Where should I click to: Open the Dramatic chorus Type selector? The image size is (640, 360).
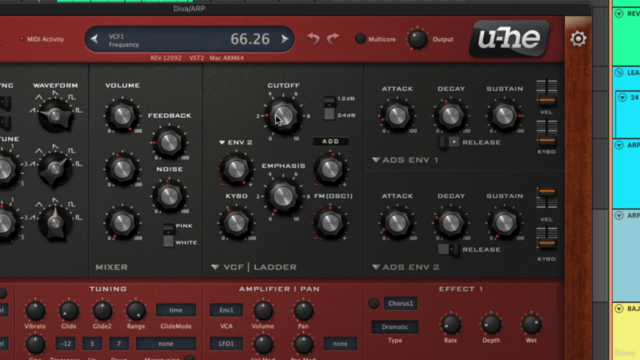coord(395,327)
